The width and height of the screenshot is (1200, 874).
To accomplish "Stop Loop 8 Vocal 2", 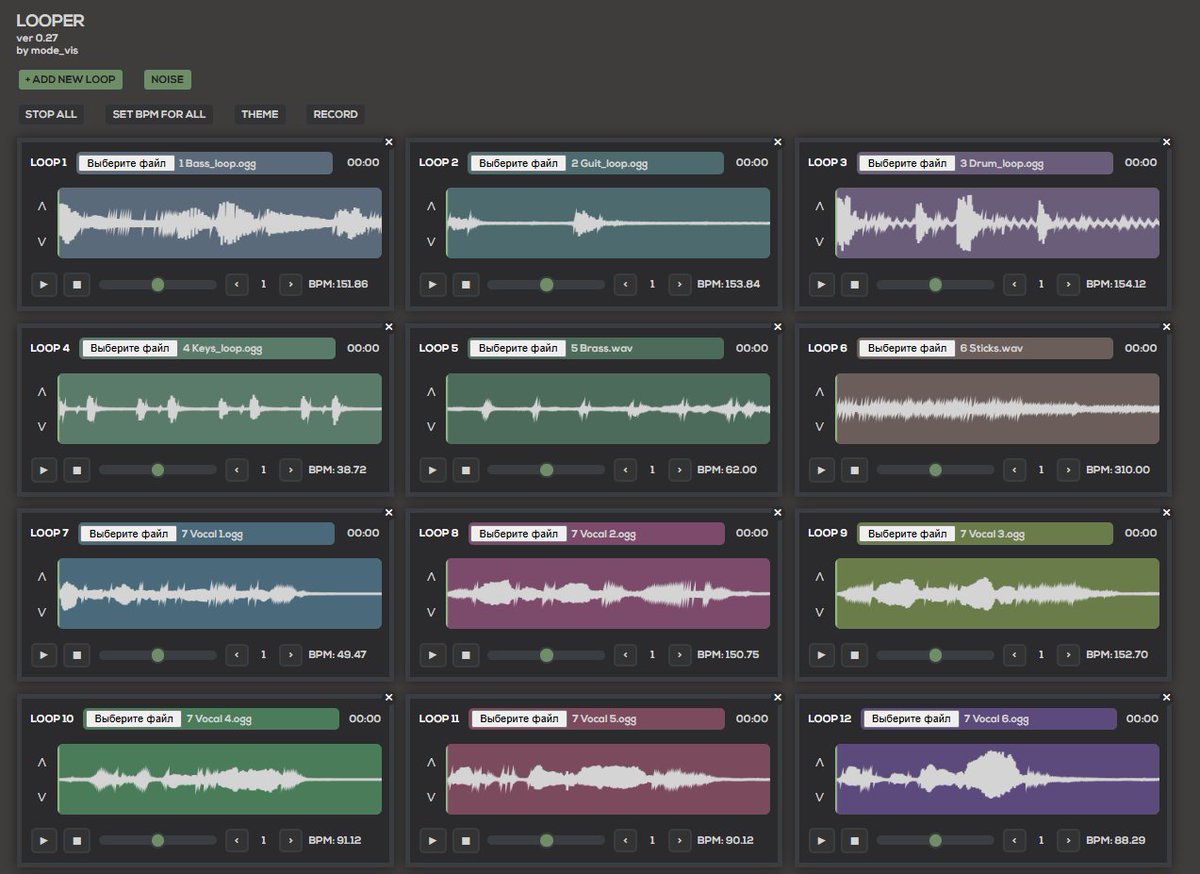I will click(465, 655).
